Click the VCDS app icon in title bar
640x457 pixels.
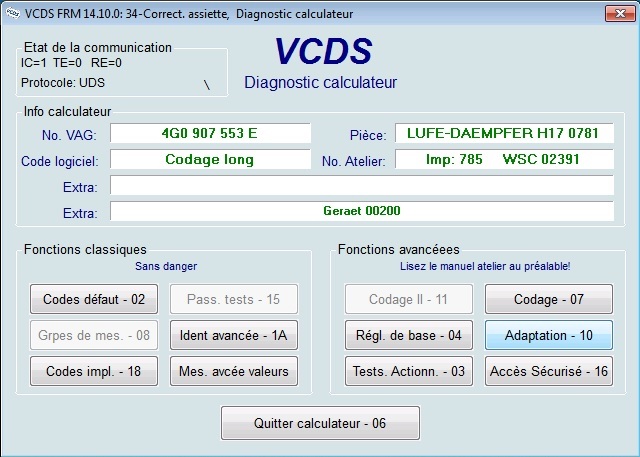pyautogui.click(x=15, y=11)
